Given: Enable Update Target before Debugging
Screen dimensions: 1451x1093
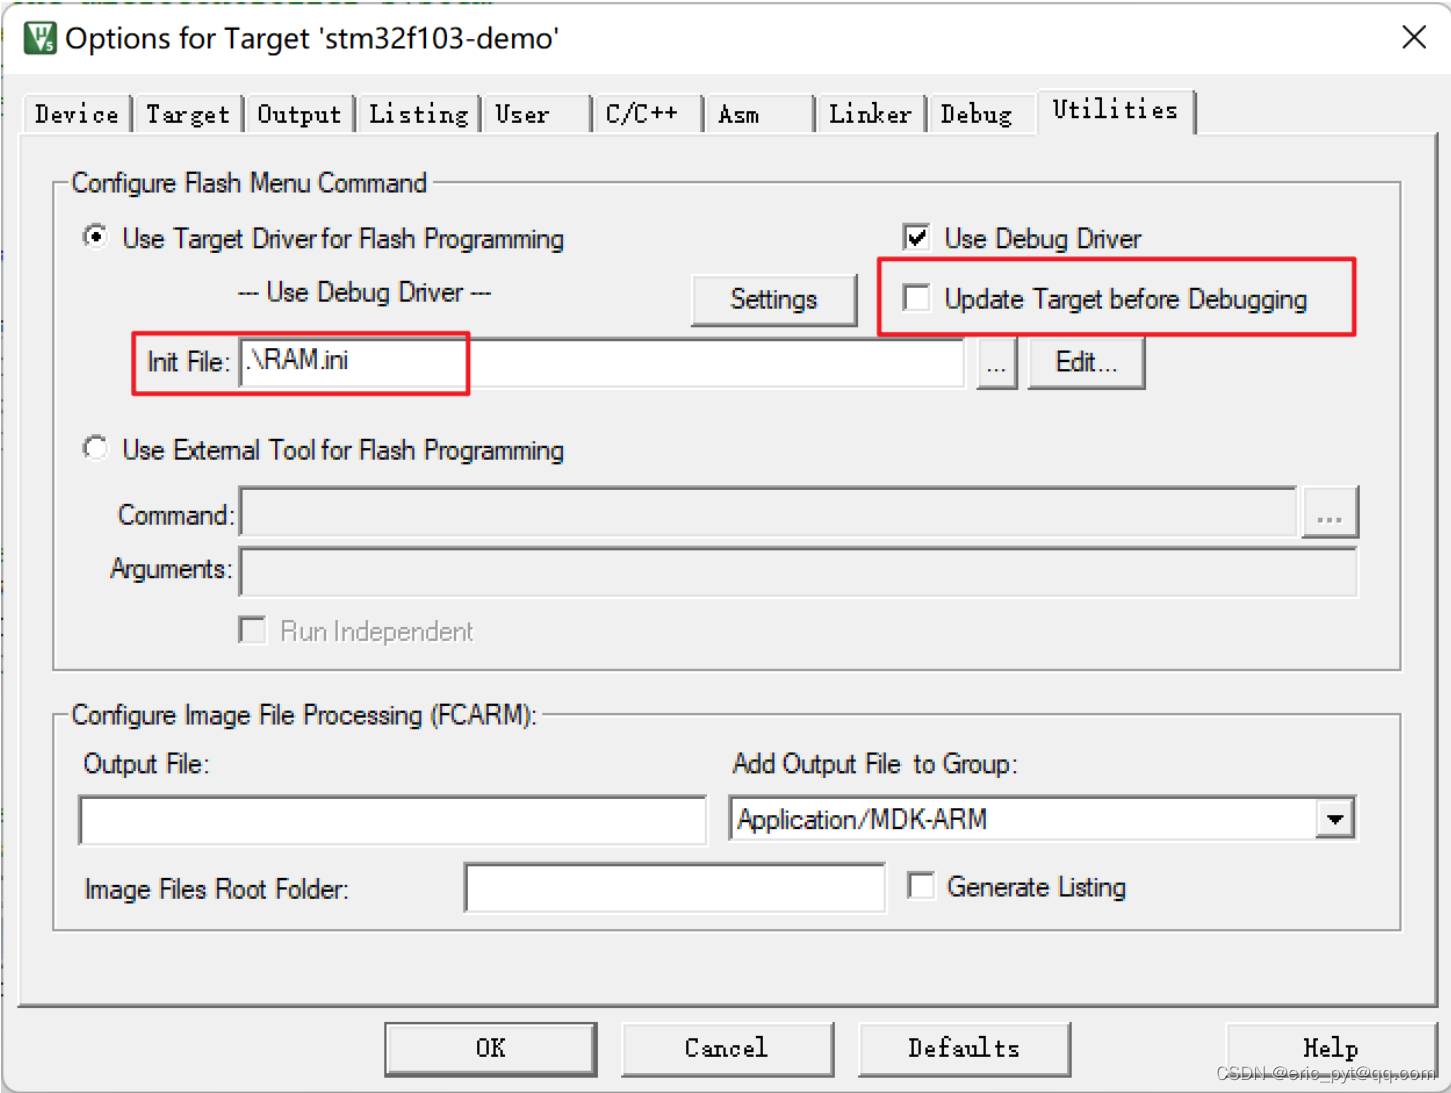Looking at the screenshot, I should click(916, 297).
